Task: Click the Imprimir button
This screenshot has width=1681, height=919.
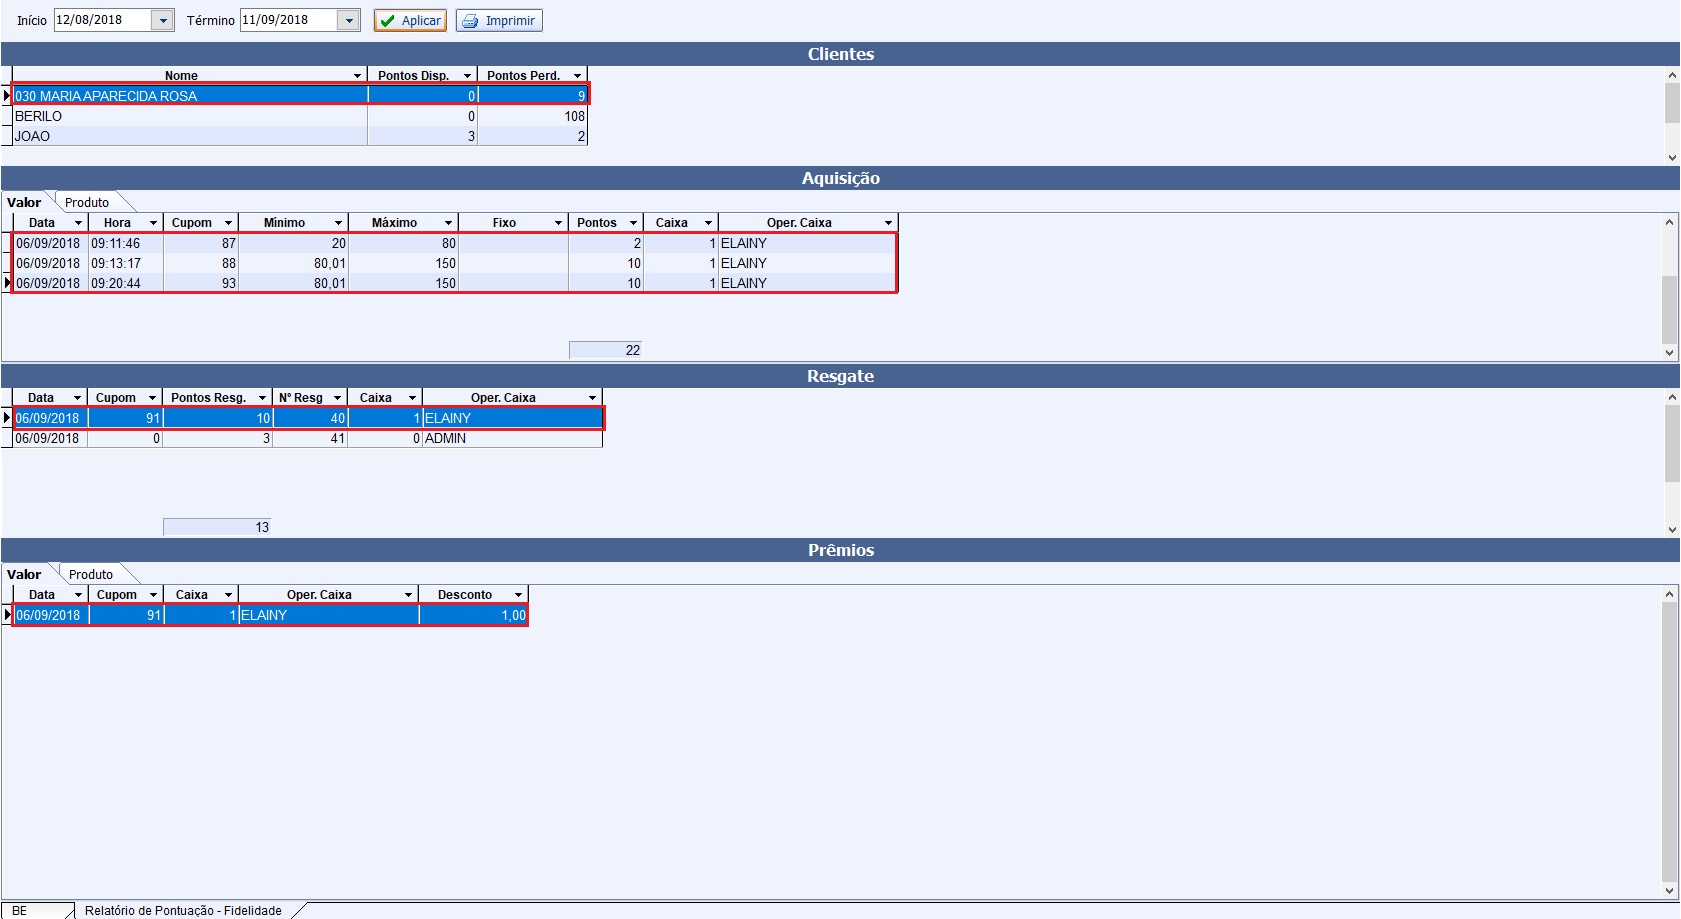Action: tap(499, 20)
